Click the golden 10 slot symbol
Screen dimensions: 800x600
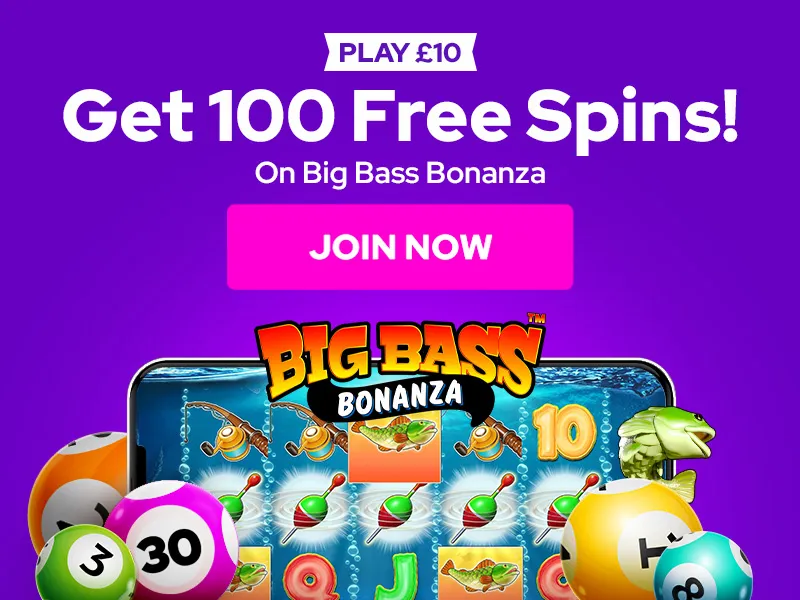click(564, 431)
